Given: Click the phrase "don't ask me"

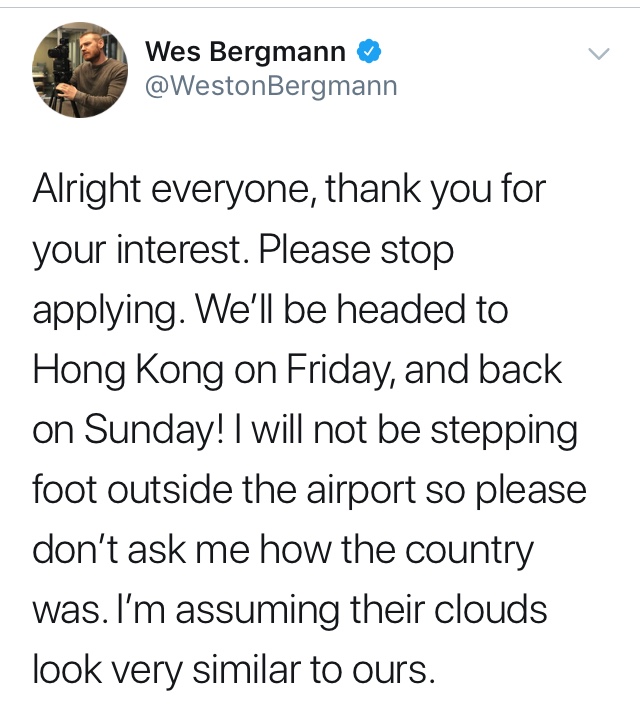Looking at the screenshot, I should tap(141, 551).
